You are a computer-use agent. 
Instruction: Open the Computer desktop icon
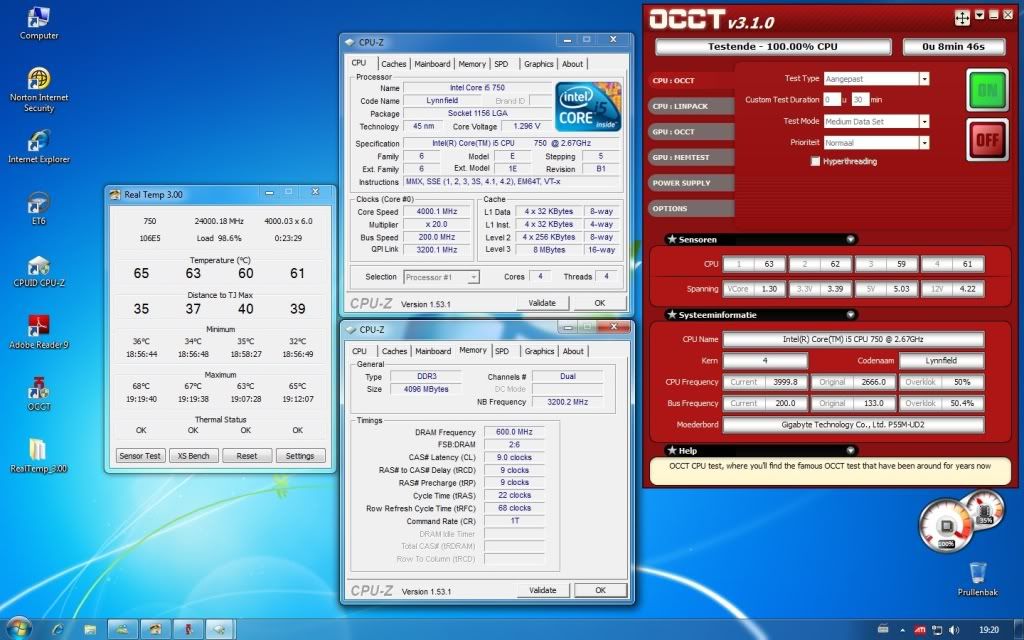(39, 25)
